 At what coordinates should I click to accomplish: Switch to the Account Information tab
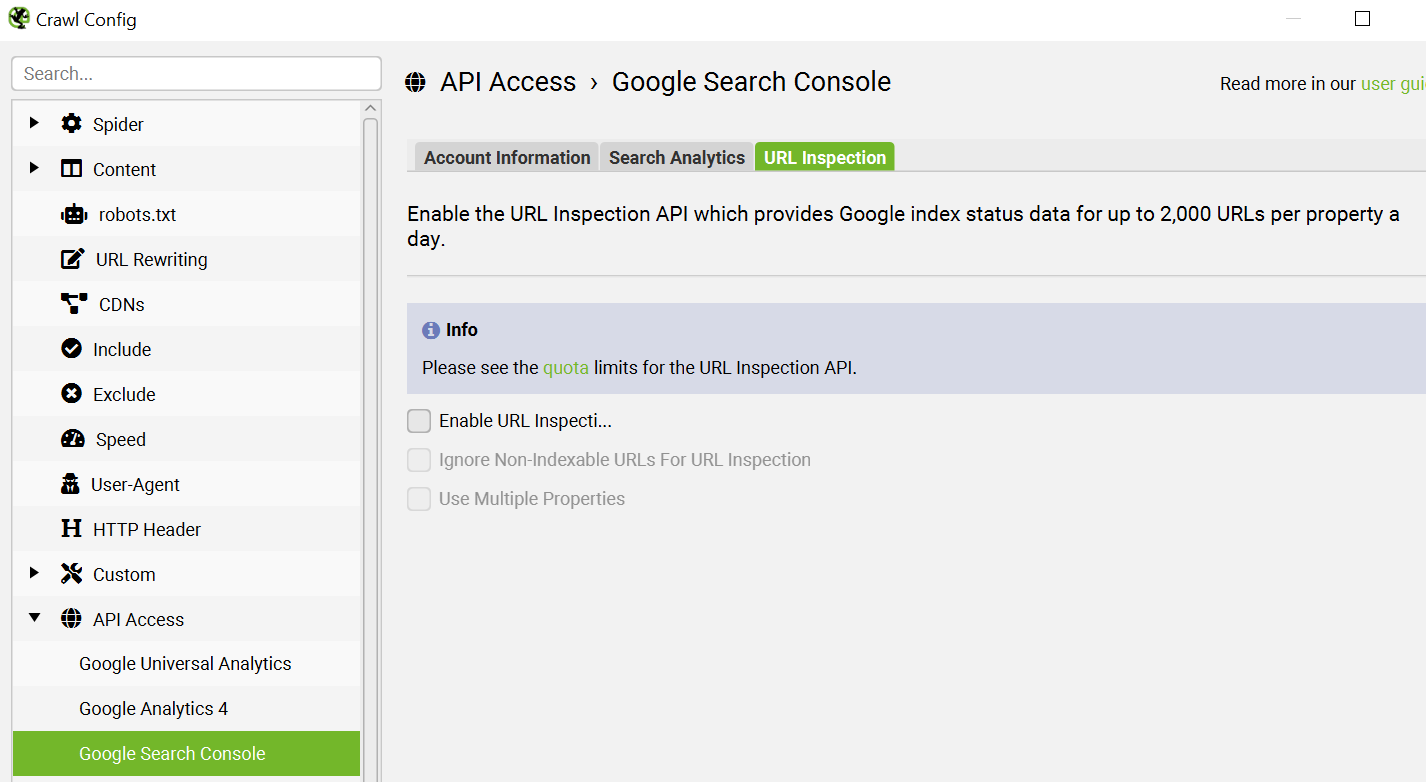(x=507, y=157)
